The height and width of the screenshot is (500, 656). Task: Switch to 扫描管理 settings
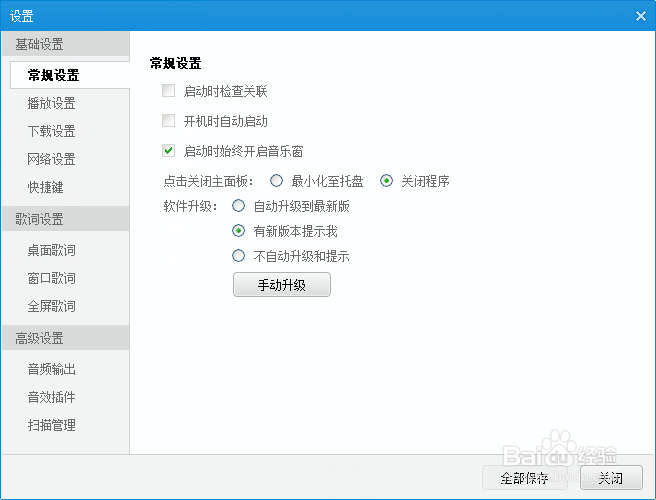(x=51, y=426)
